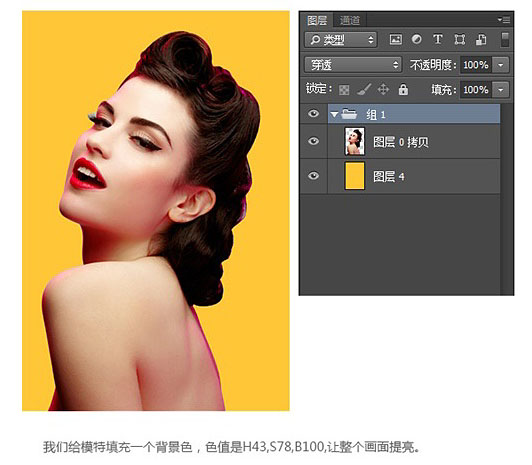Open the layers panel flyout menu
Viewport: 532px width, 465px height.
pyautogui.click(x=504, y=20)
